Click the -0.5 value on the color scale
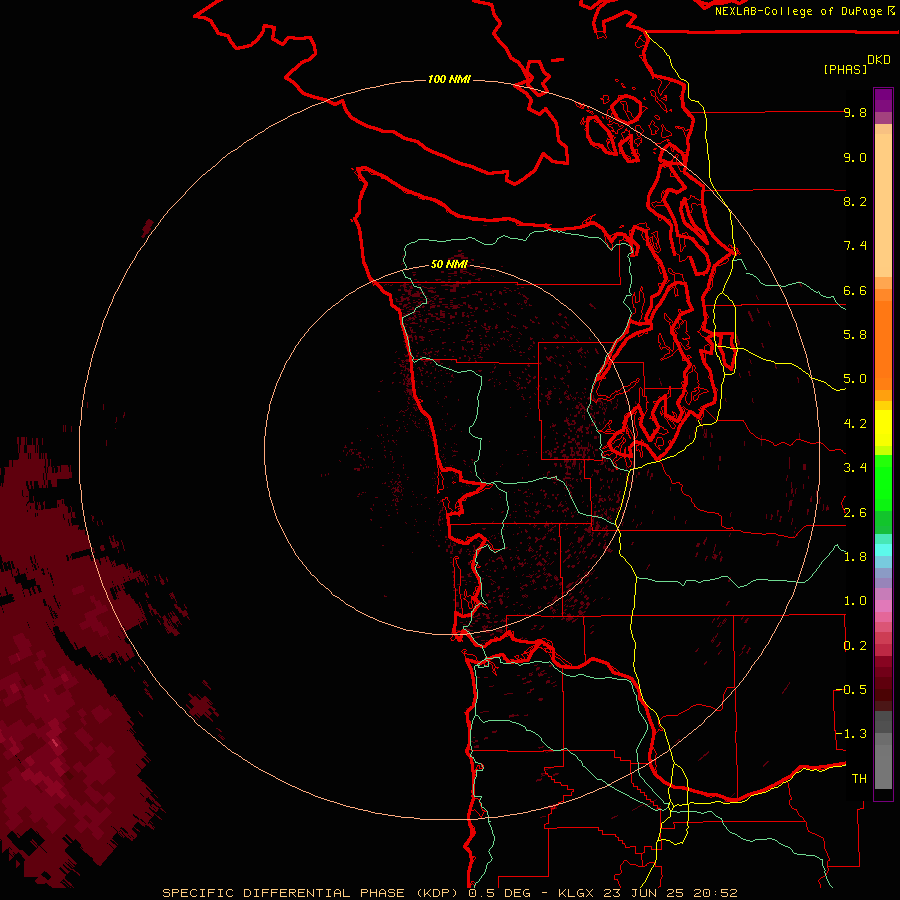900x900 pixels. point(851,689)
